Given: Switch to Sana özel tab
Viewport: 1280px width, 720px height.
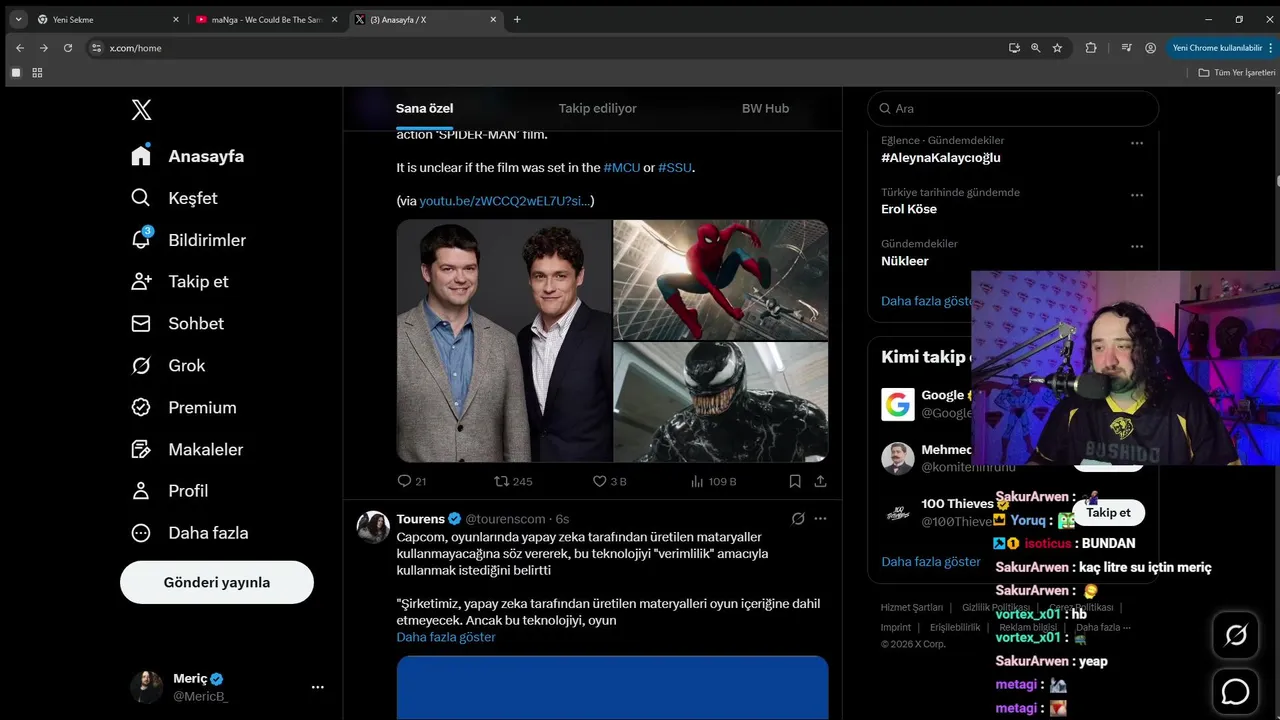Looking at the screenshot, I should (x=425, y=108).
